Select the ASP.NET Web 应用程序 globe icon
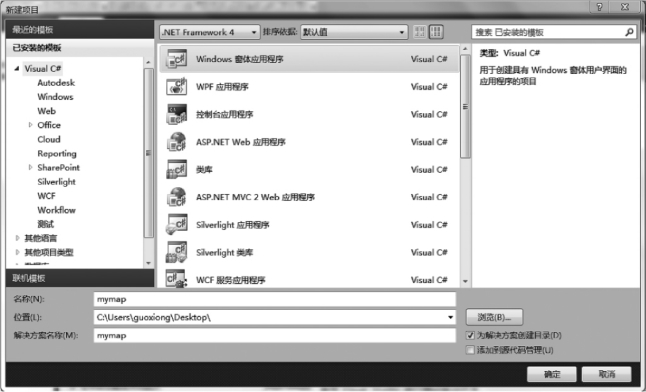The height and width of the screenshot is (392, 646). tap(176, 142)
